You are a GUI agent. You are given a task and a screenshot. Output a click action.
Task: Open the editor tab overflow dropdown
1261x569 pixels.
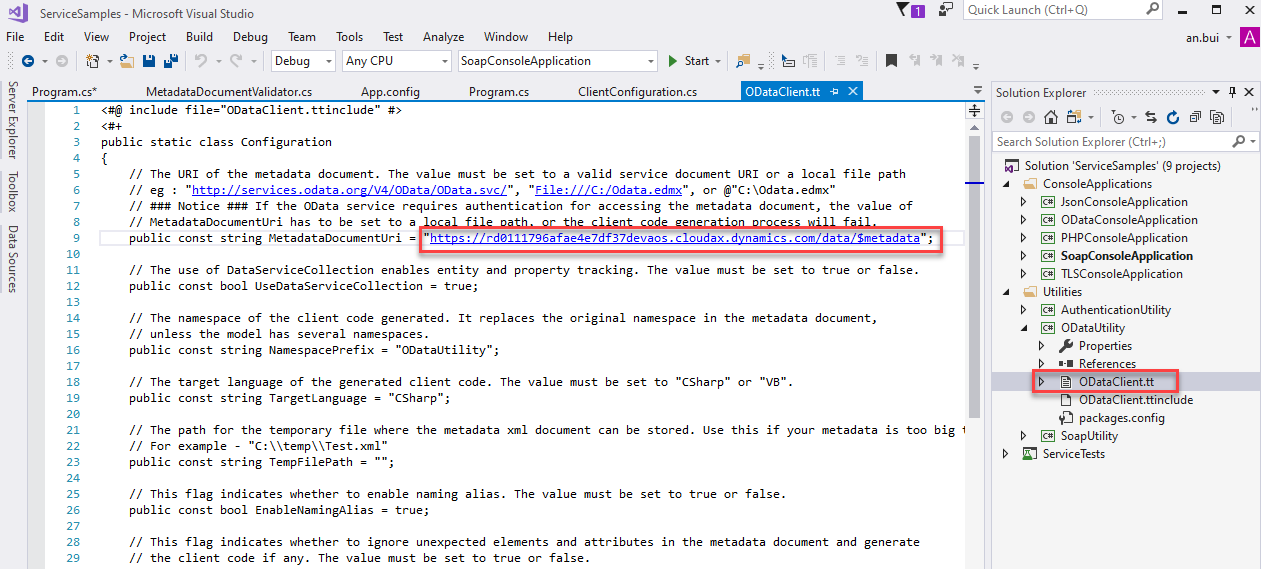(977, 91)
